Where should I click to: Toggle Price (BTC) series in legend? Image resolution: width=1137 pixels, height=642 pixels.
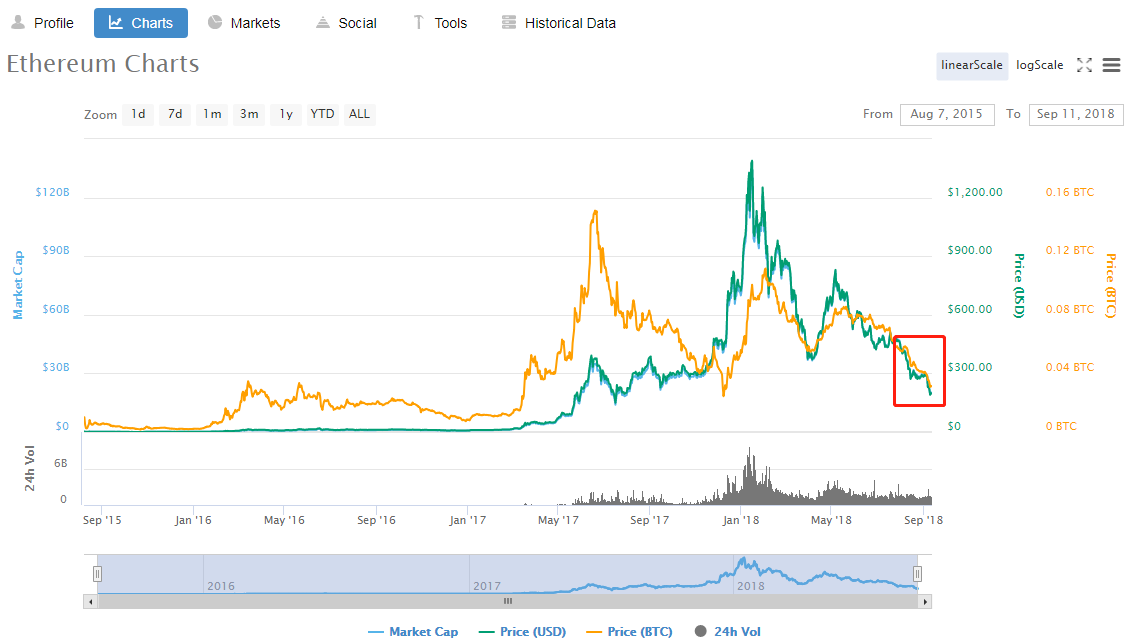[x=629, y=632]
